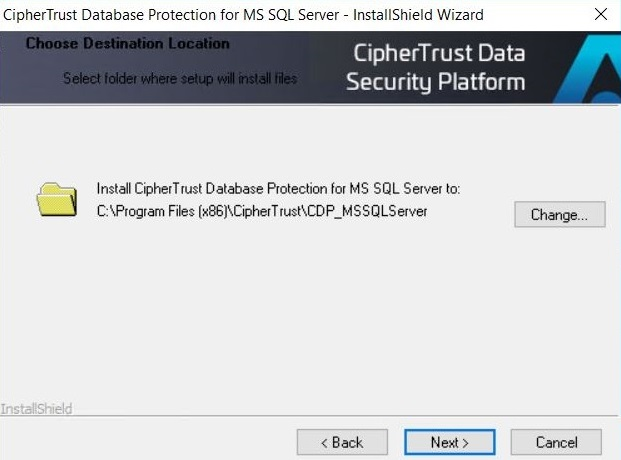The width and height of the screenshot is (621, 460).
Task: Click the 'Security Platform' line in banner
Action: click(436, 82)
